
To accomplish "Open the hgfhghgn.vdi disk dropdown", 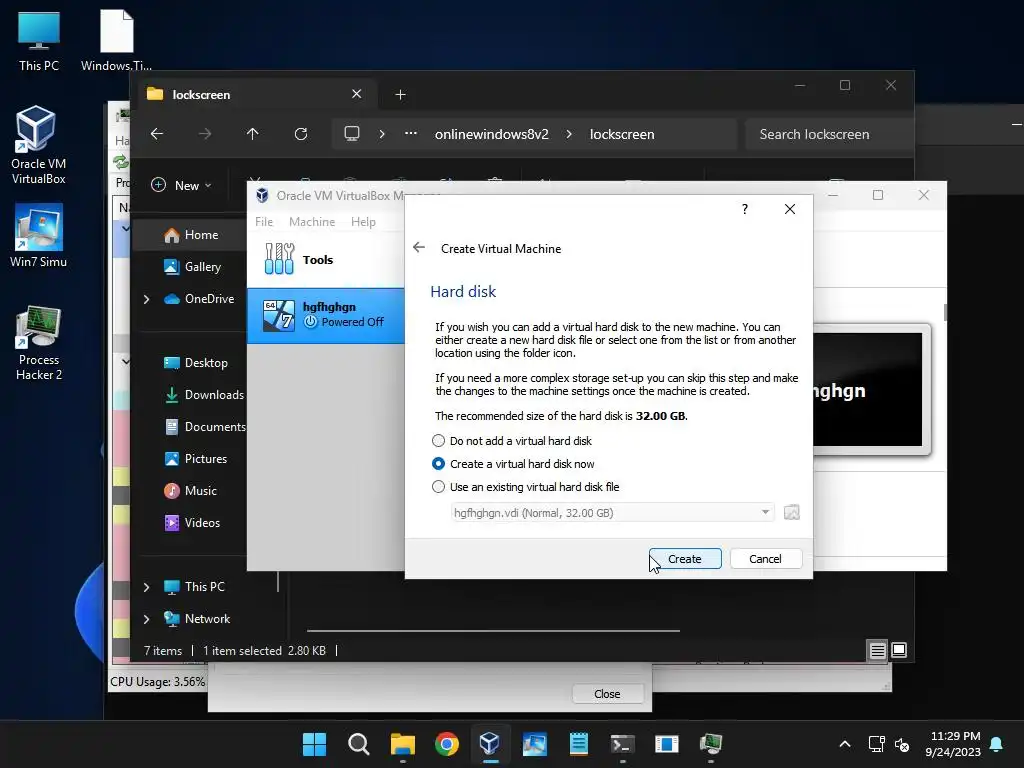I will tap(612, 513).
